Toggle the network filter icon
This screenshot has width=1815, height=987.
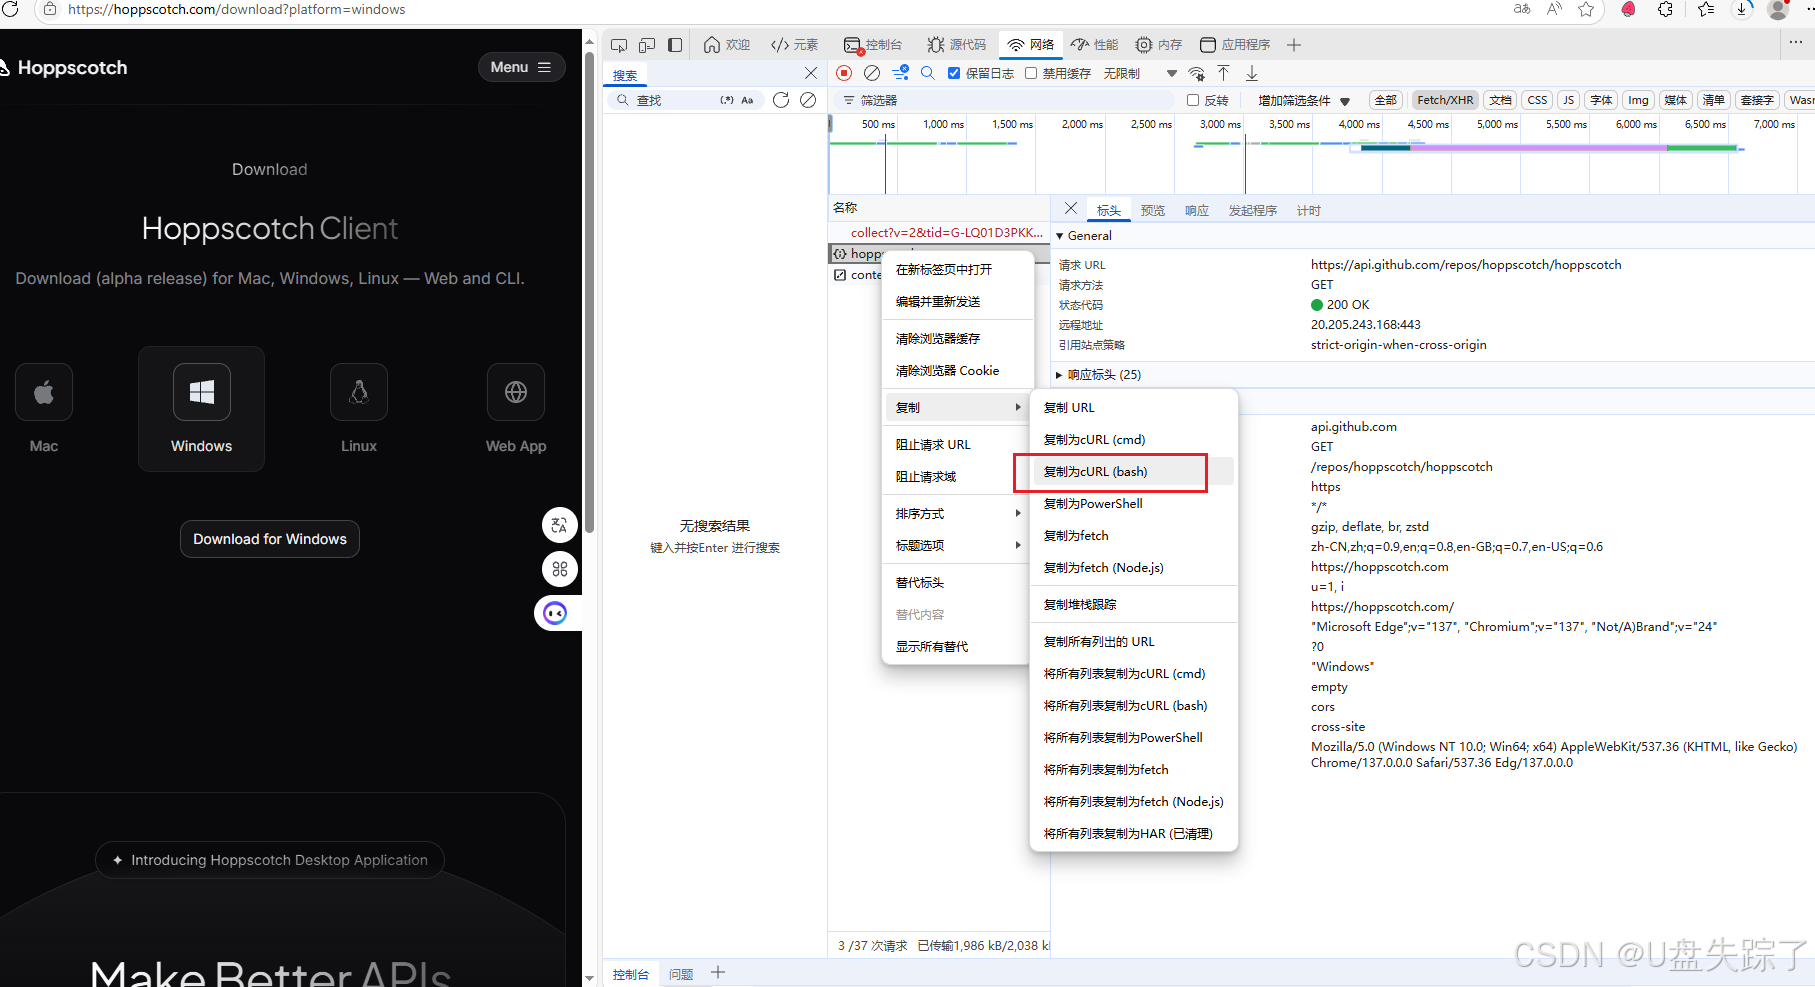point(900,73)
